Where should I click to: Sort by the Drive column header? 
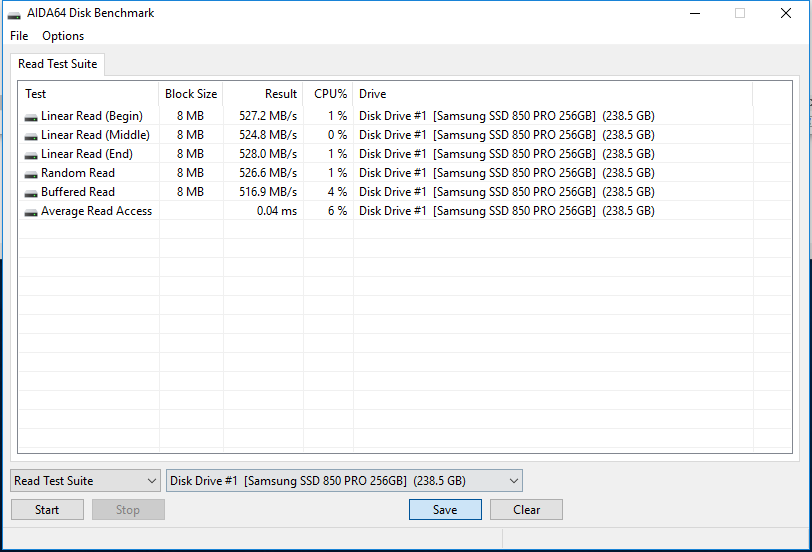tap(553, 94)
